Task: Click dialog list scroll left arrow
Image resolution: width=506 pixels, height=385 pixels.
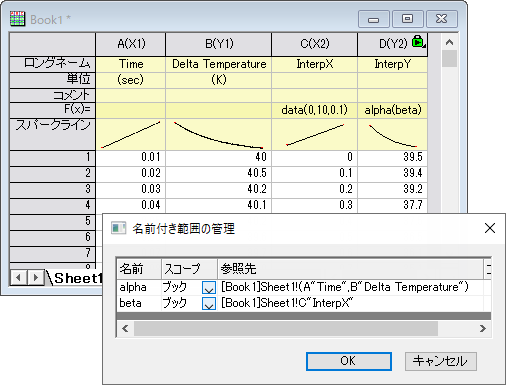Action: (125, 329)
